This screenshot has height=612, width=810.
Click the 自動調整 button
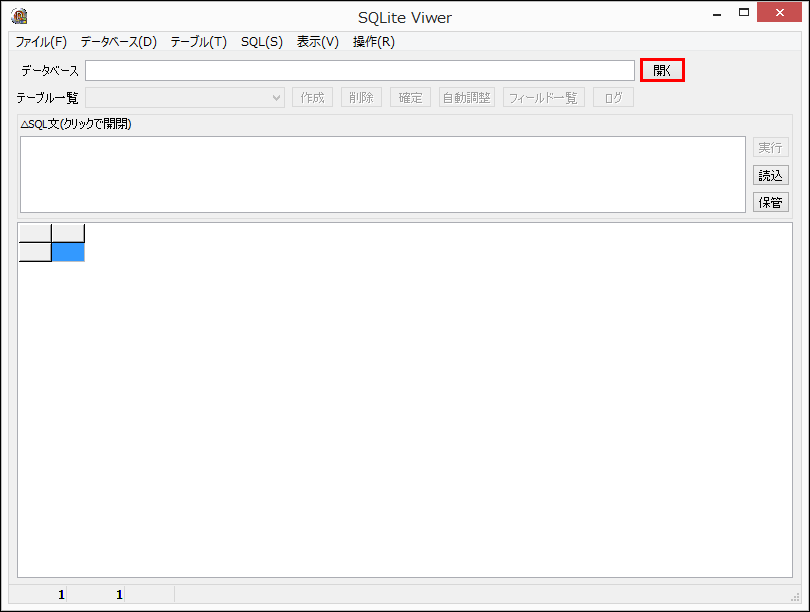pos(467,98)
